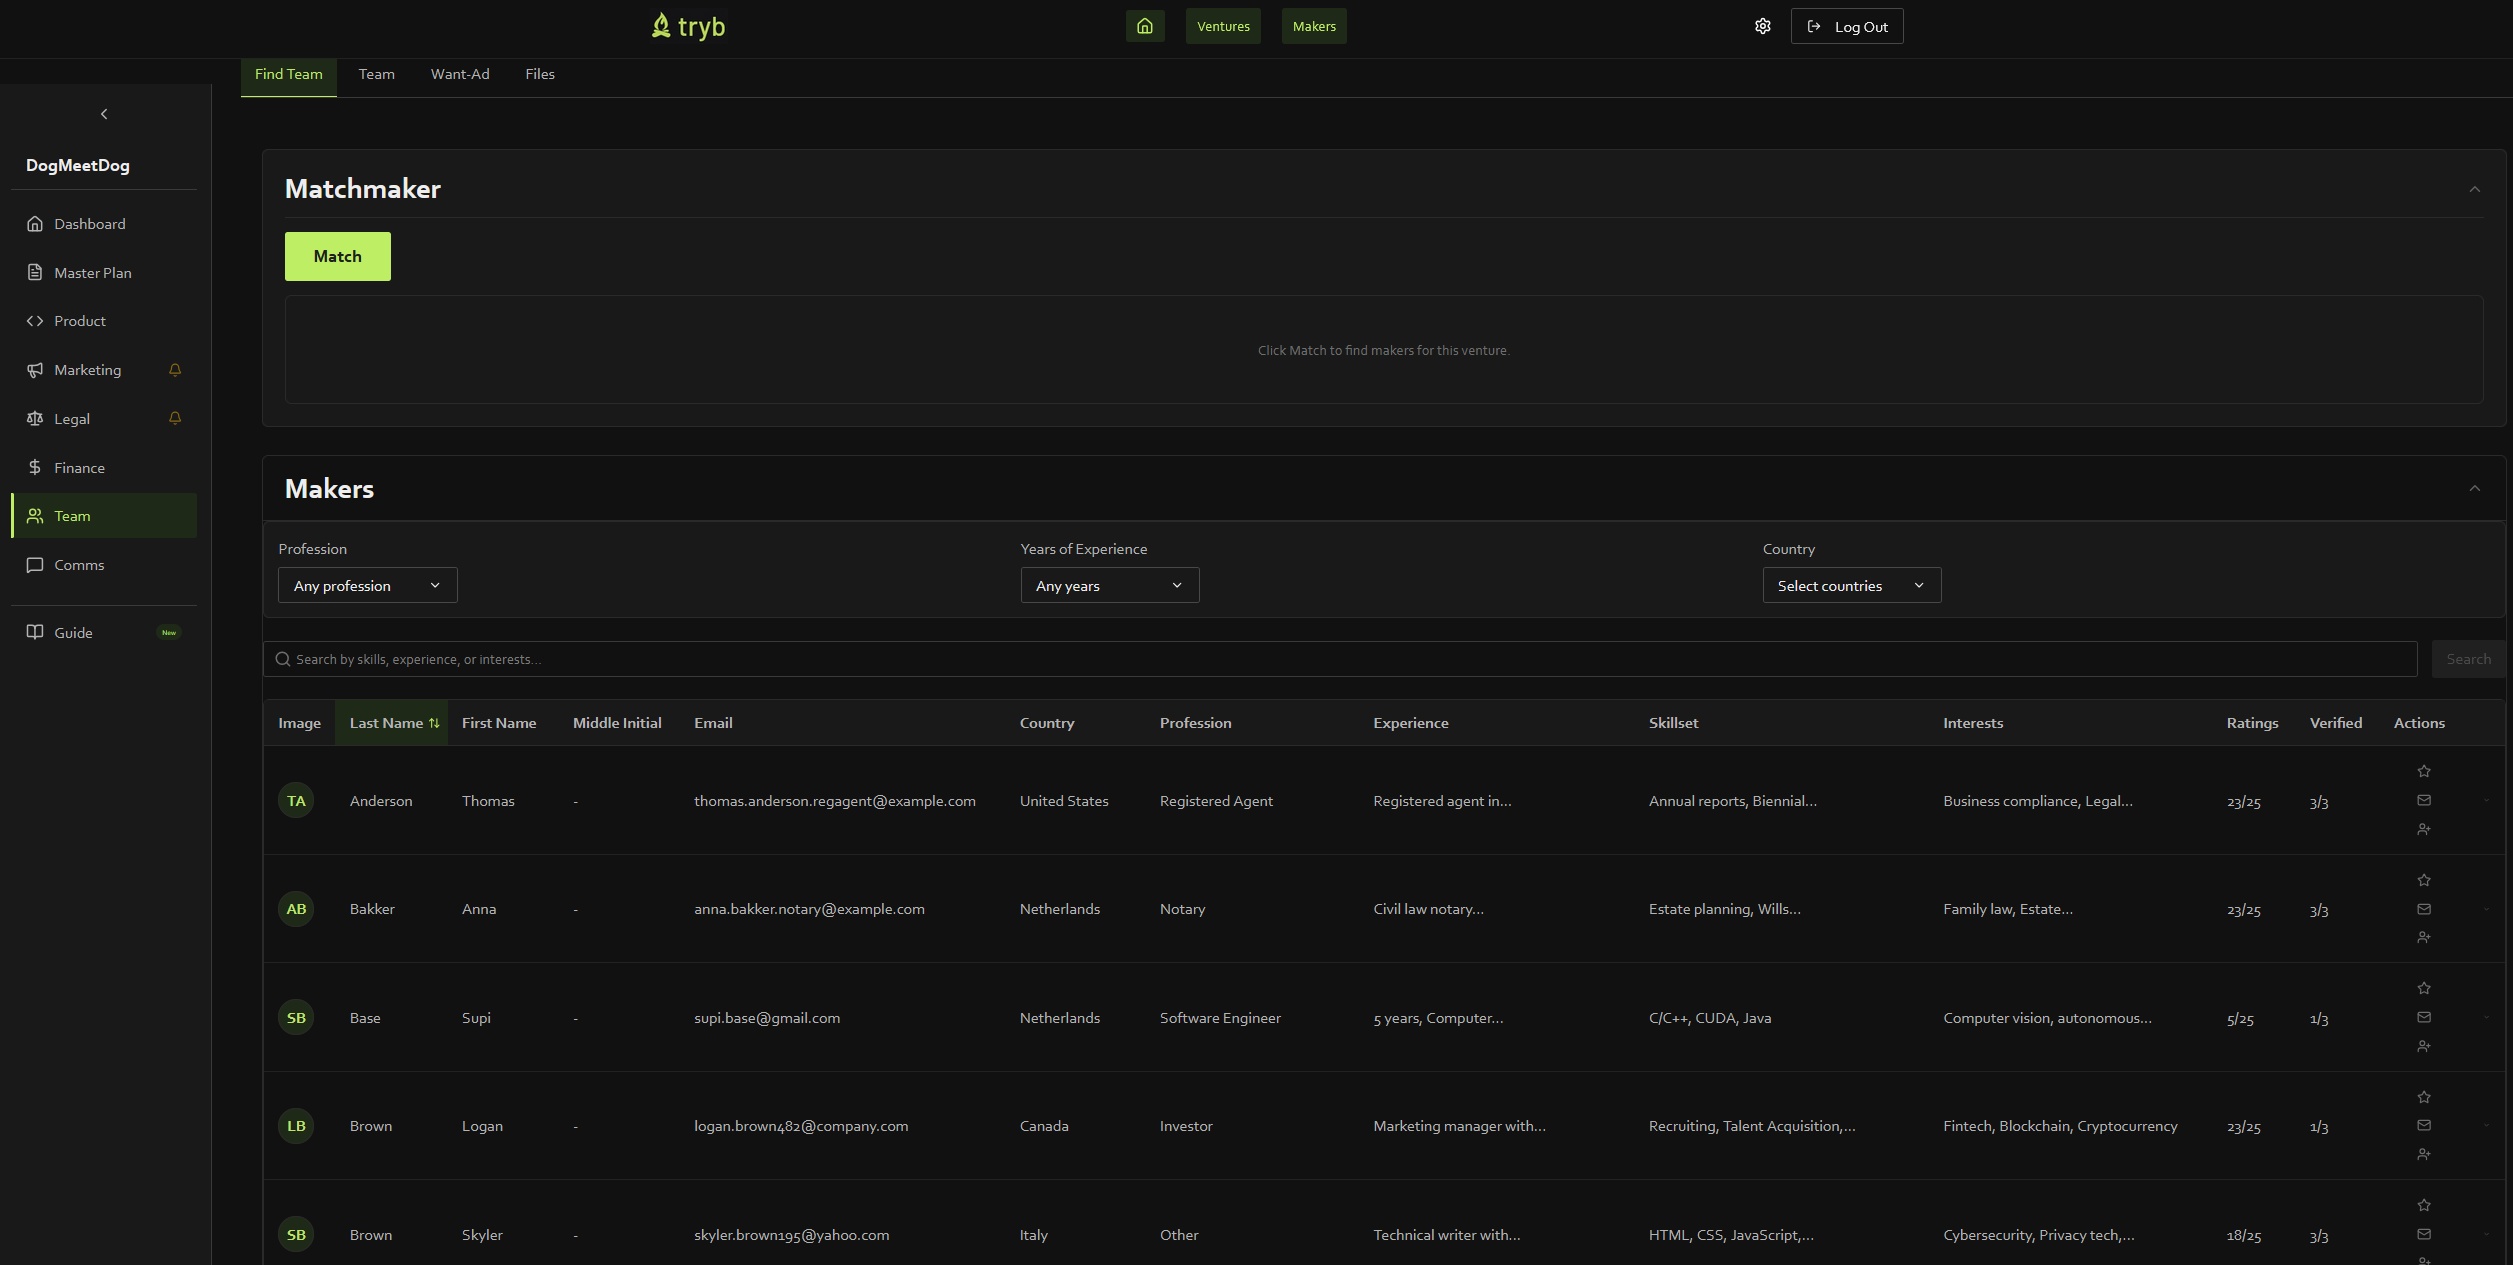Star Thomas Anderson as favorite
2513x1265 pixels.
[2424, 771]
